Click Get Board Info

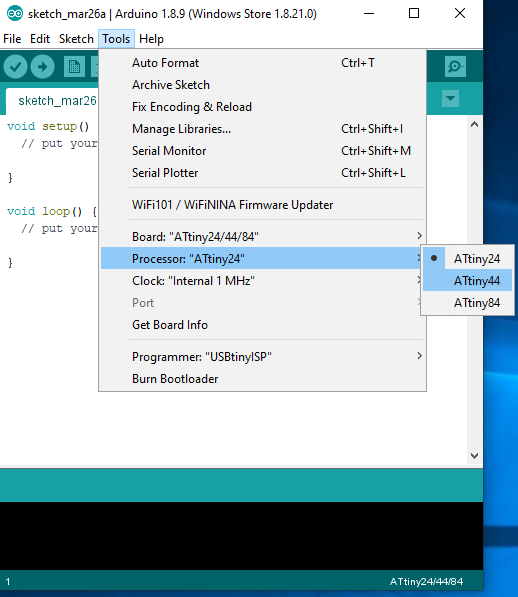[x=263, y=325]
